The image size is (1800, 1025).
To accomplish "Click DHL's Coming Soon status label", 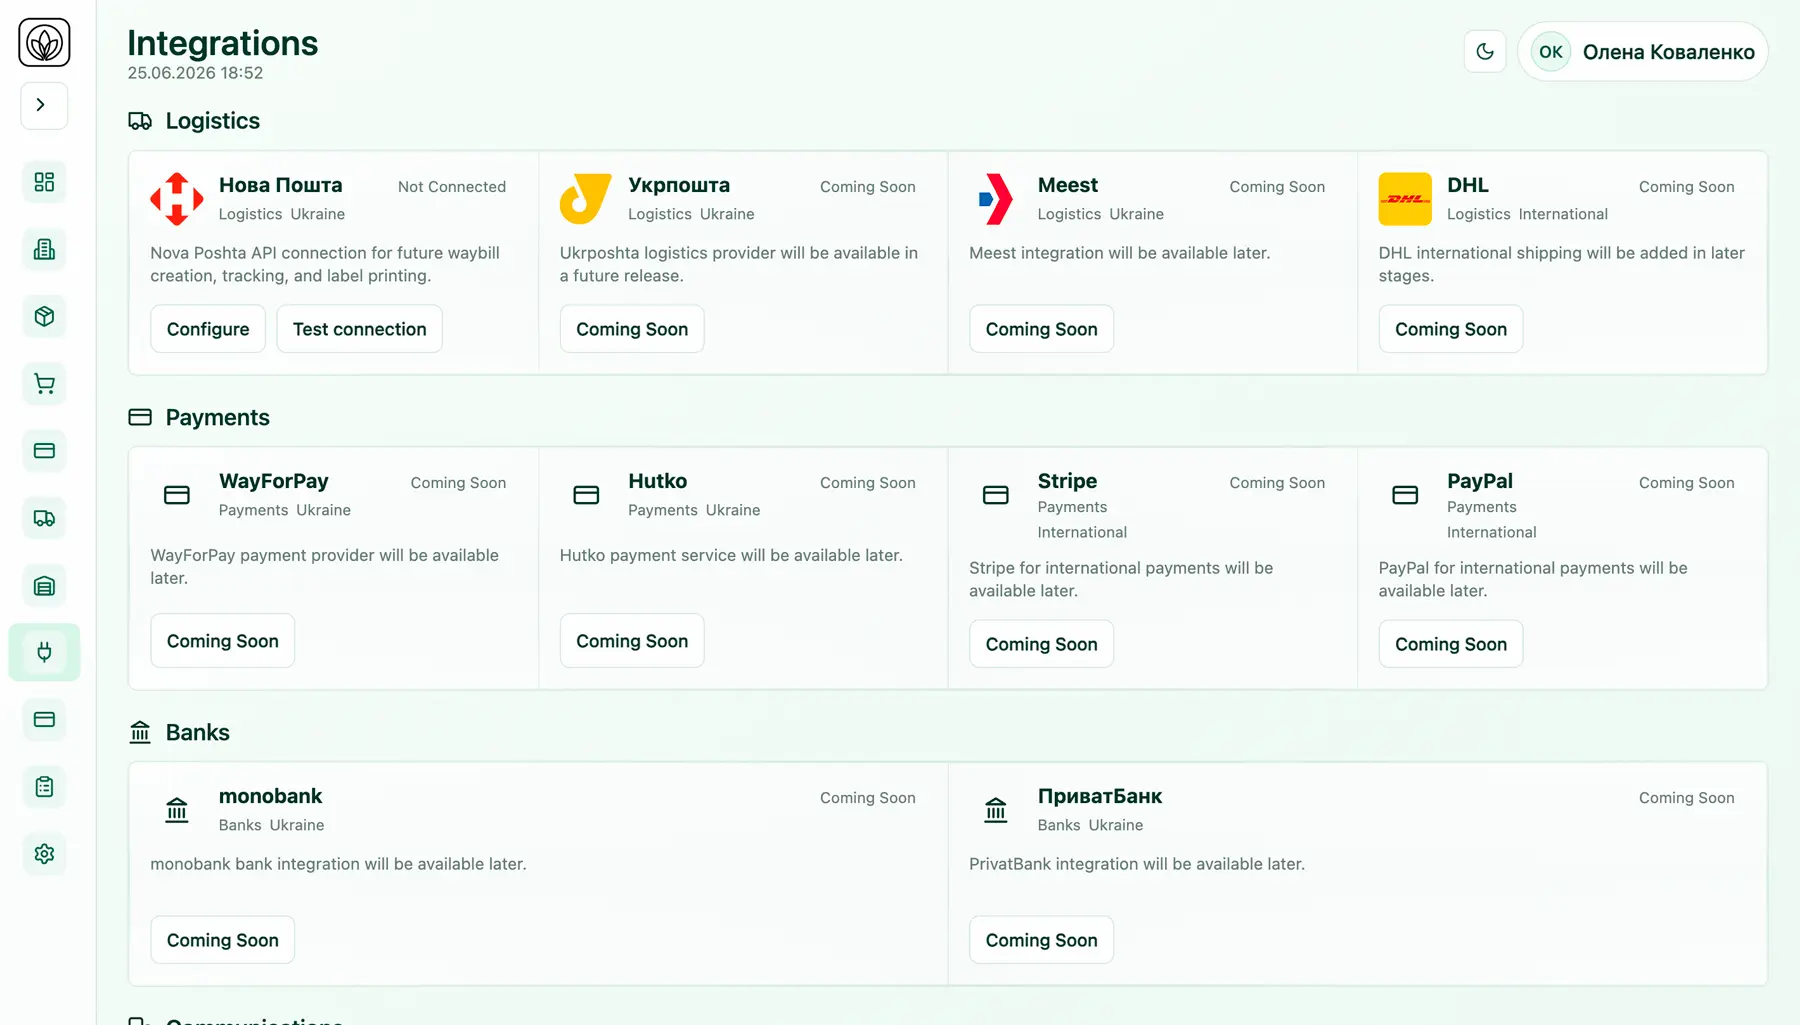I will [1687, 187].
